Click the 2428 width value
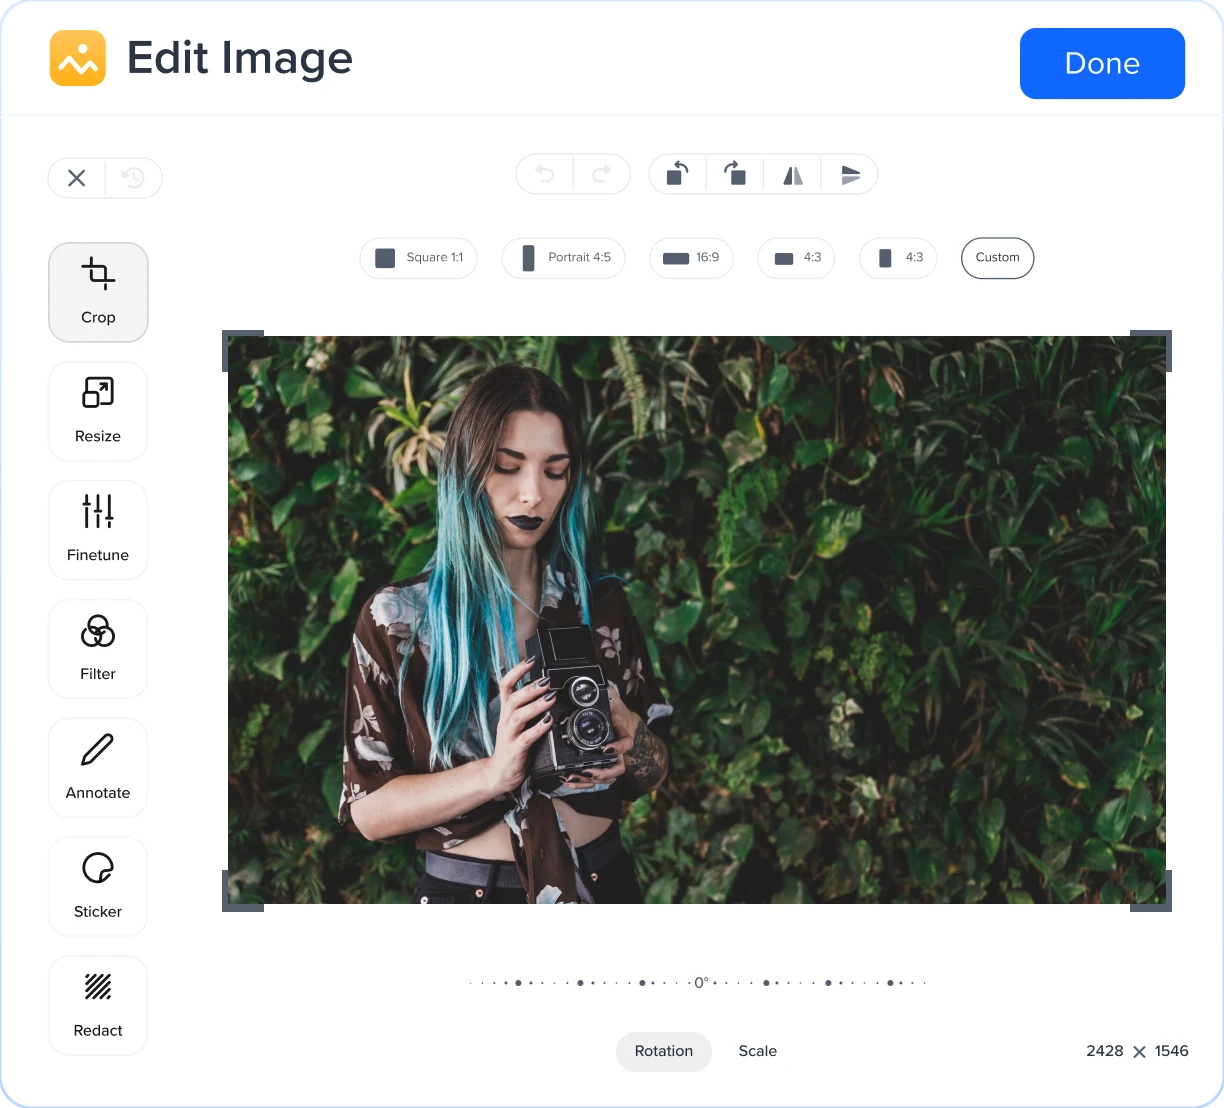This screenshot has width=1224, height=1108. pyautogui.click(x=1105, y=1051)
